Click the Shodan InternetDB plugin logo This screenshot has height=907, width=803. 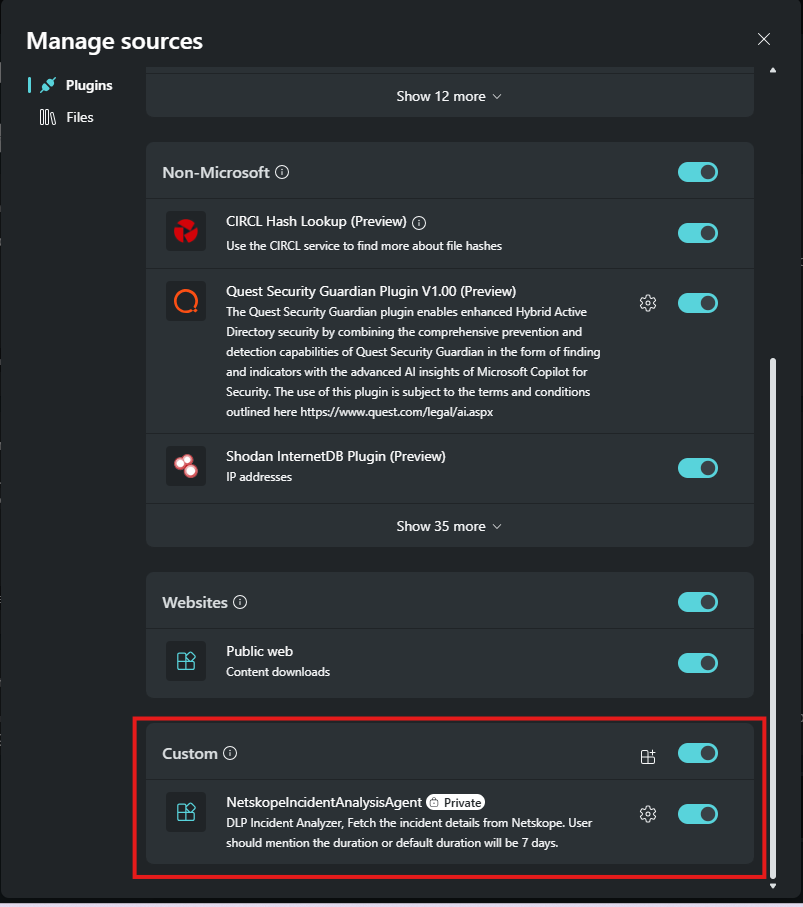click(x=186, y=466)
